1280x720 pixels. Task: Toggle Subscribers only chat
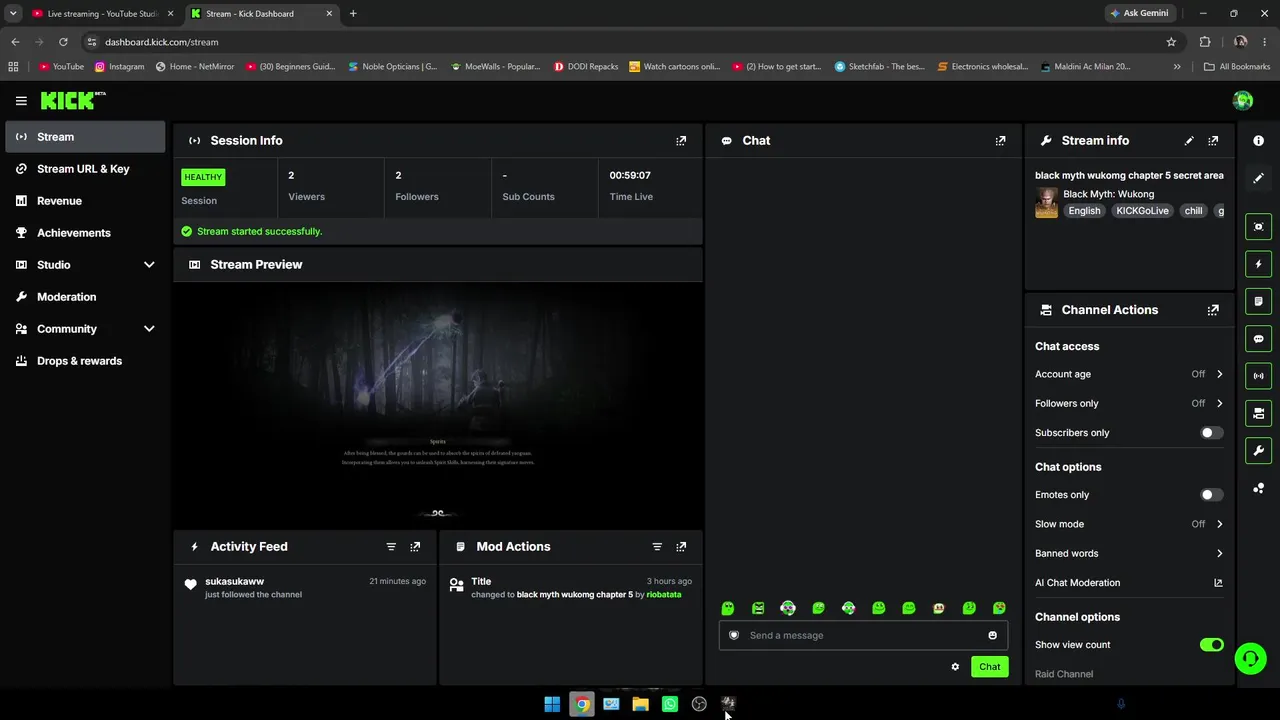coord(1211,433)
